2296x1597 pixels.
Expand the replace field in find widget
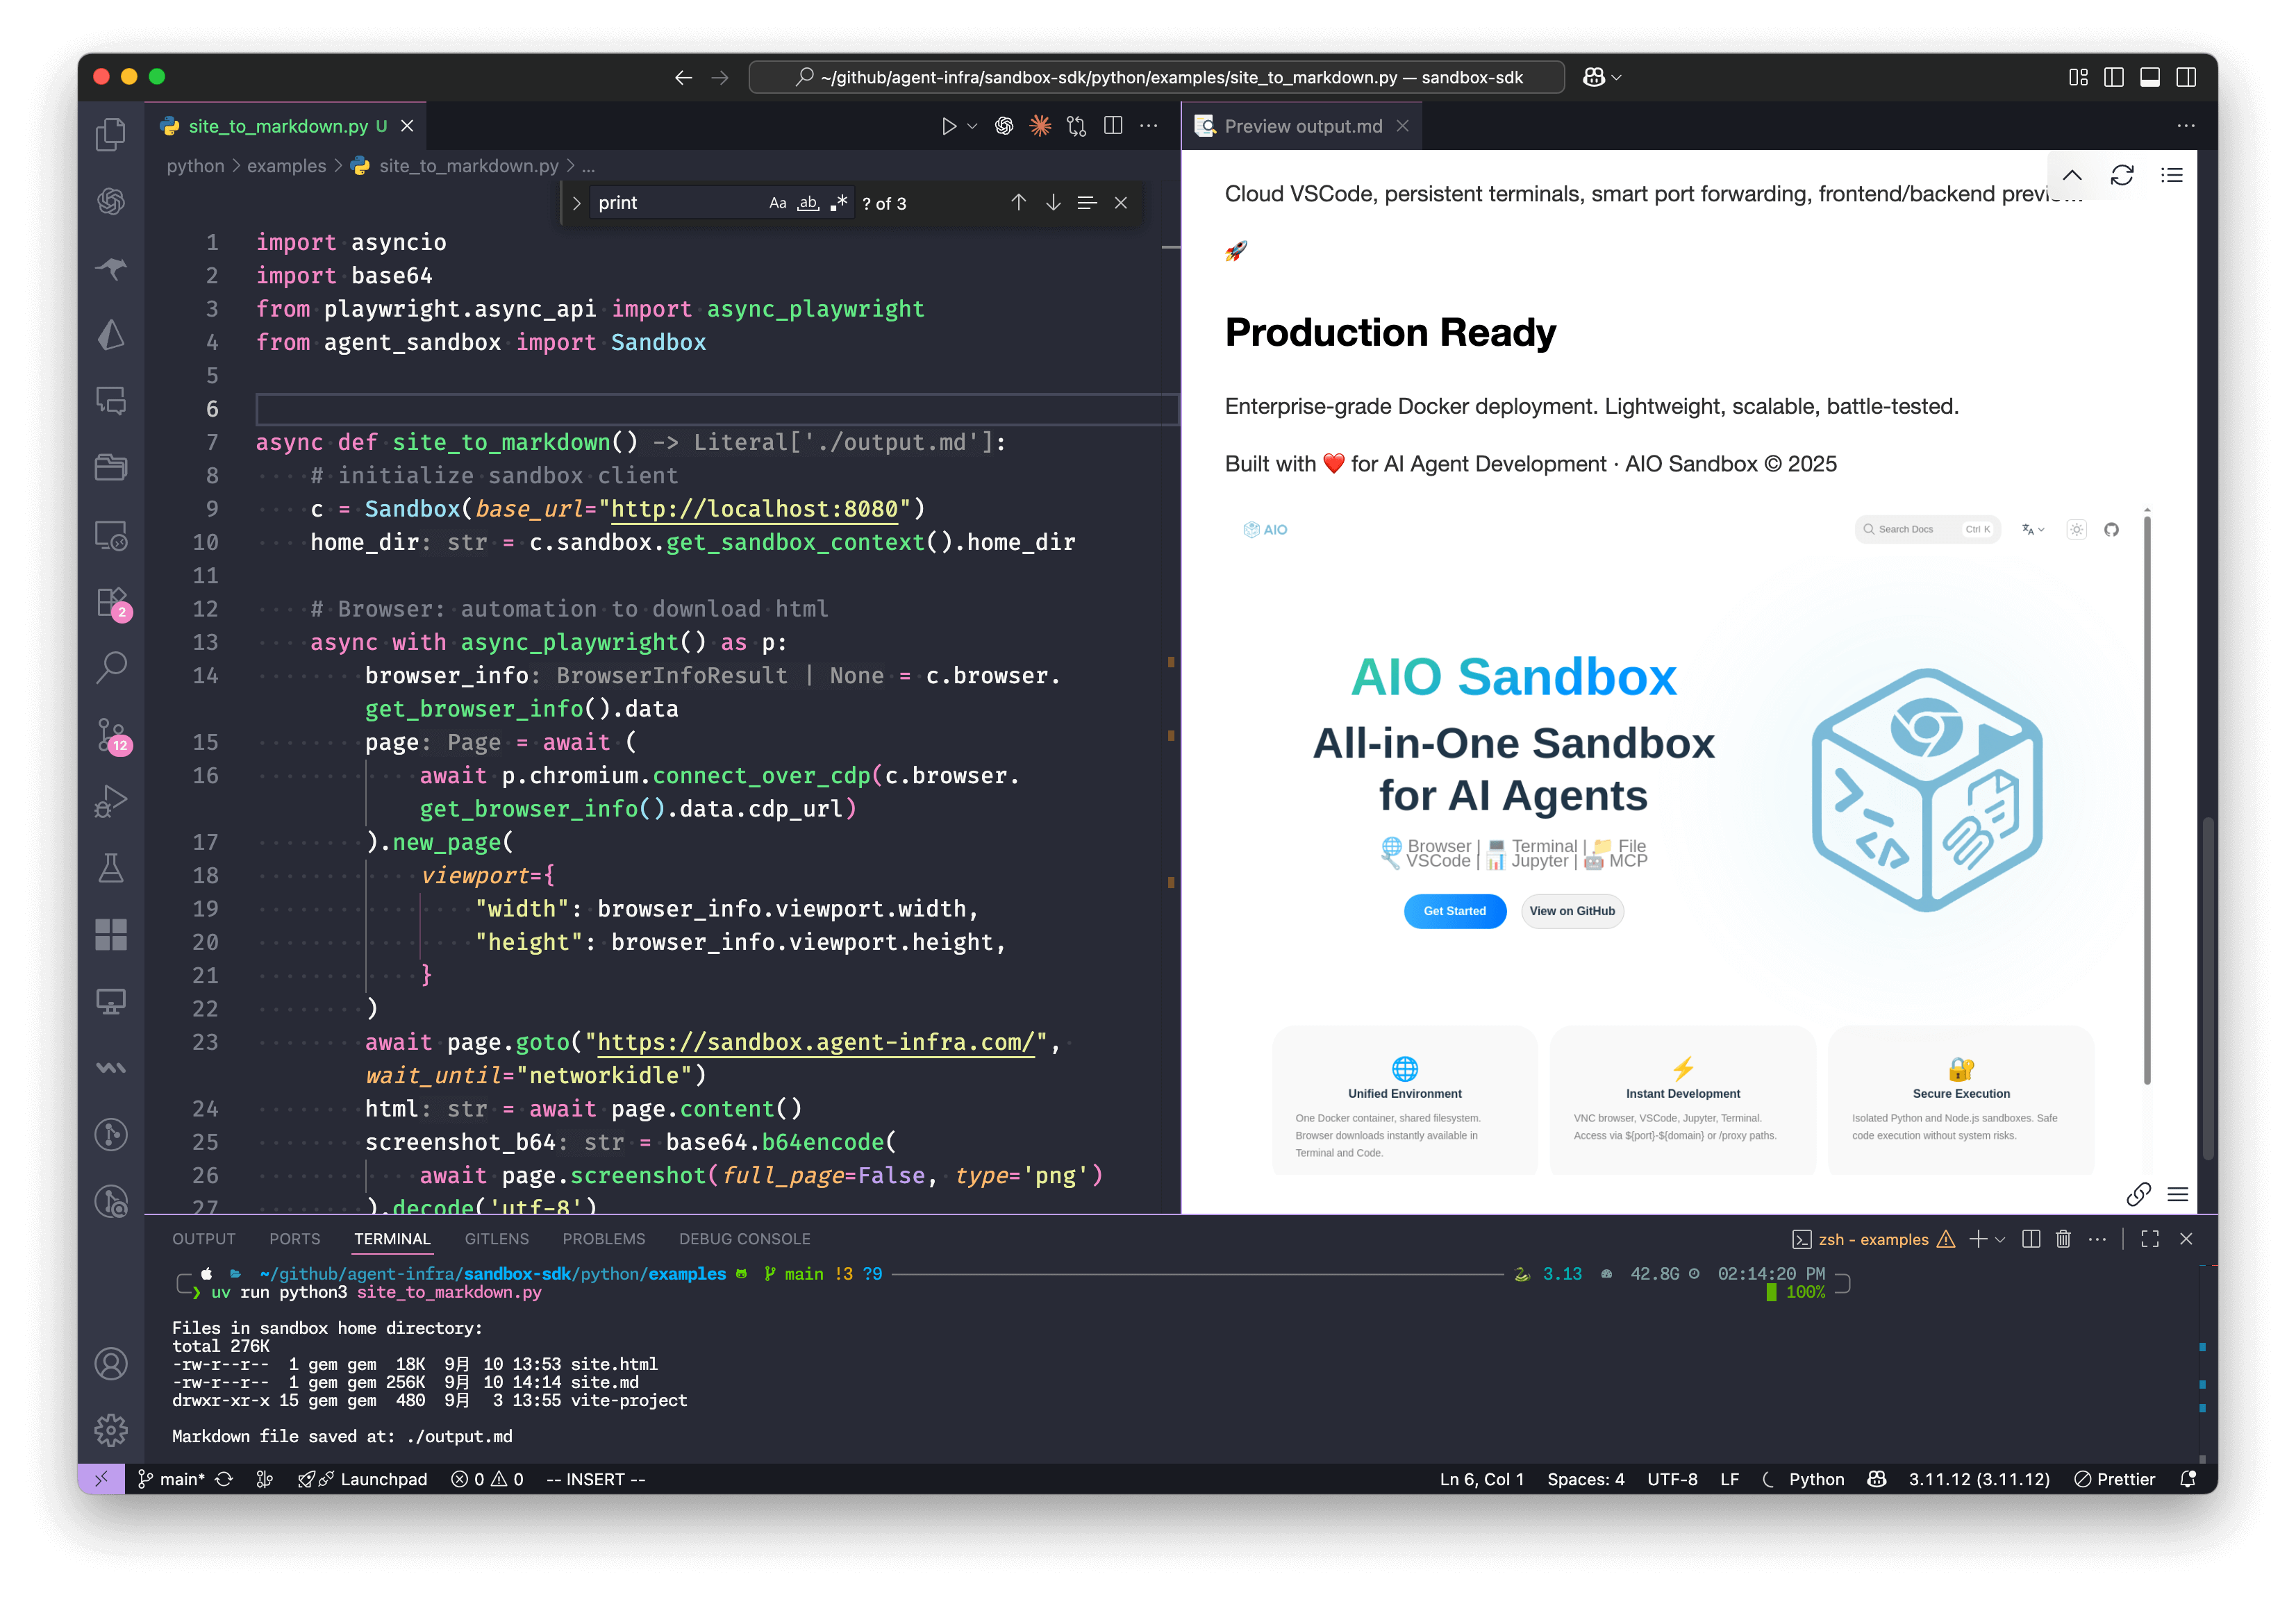[577, 203]
